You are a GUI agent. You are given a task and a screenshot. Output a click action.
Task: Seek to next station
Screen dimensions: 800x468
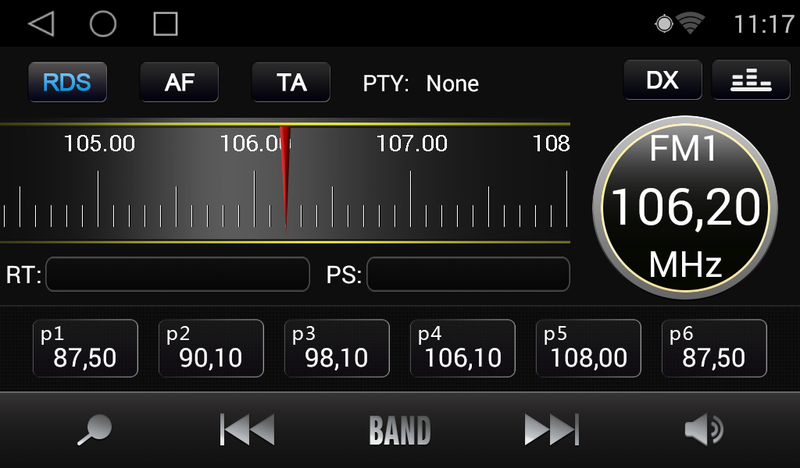[552, 430]
